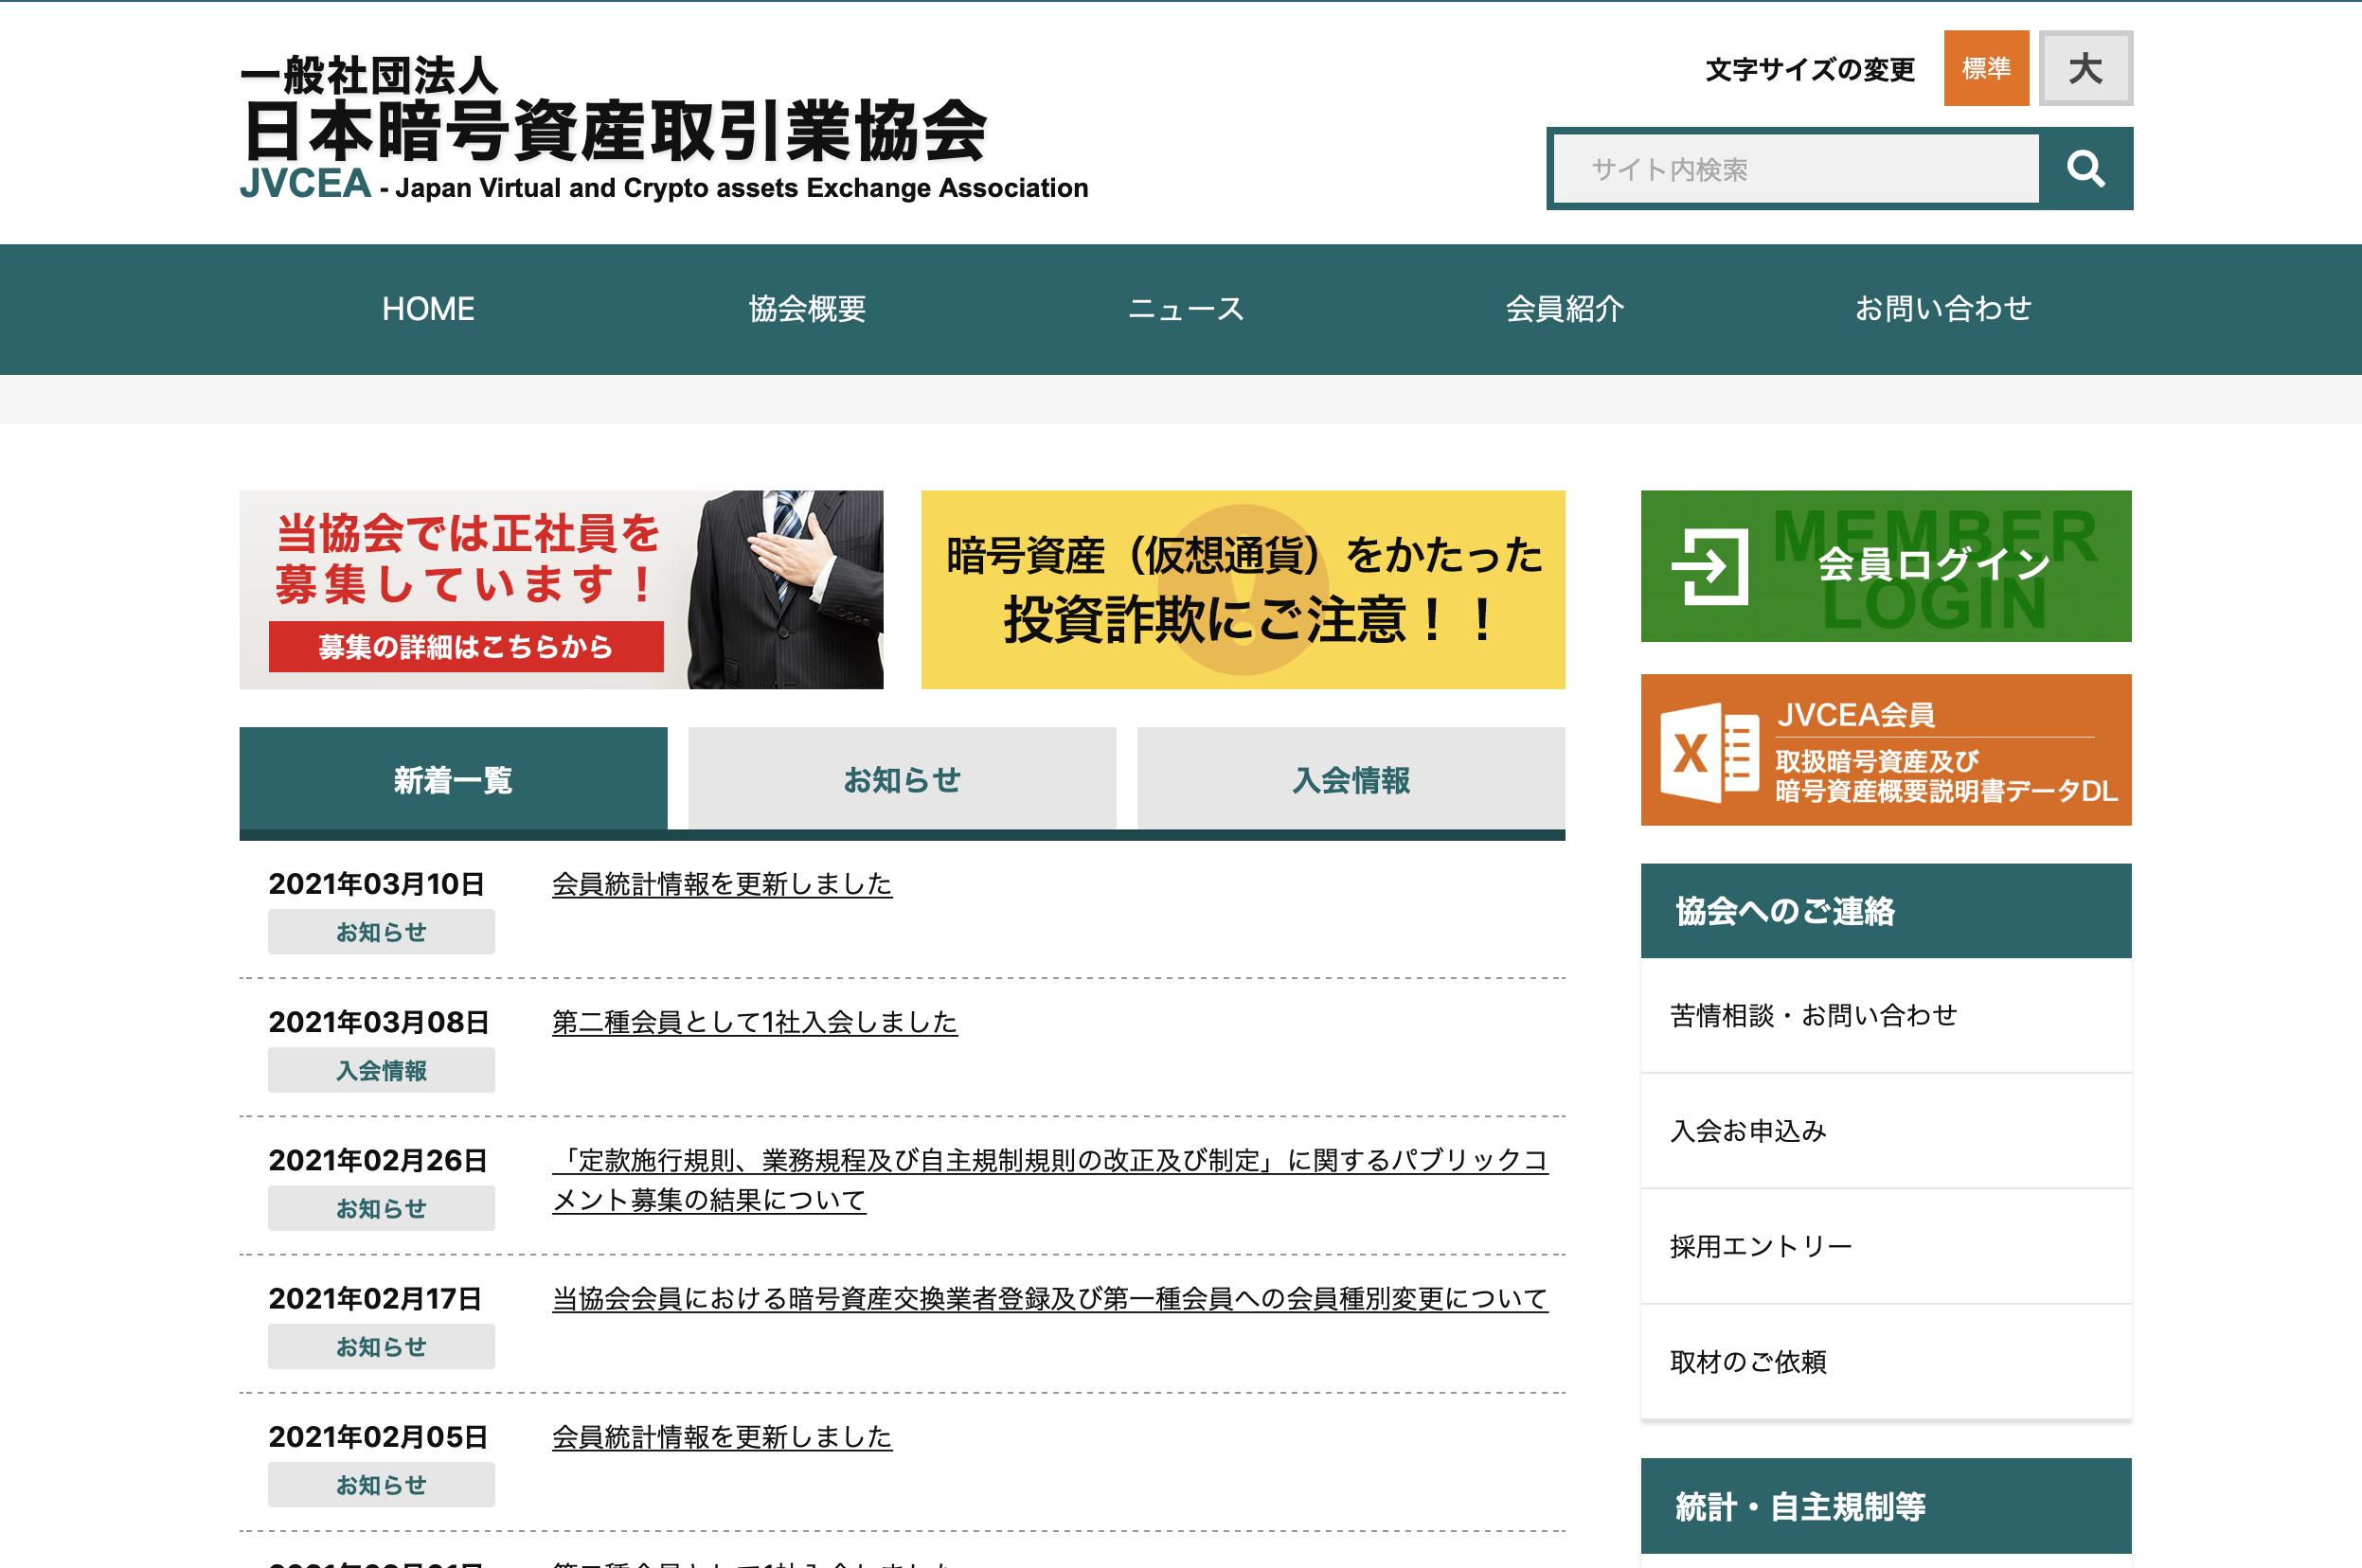Click the 入会情報 tag under 2021年03月08日
This screenshot has height=1568, width=2362.
point(381,1070)
